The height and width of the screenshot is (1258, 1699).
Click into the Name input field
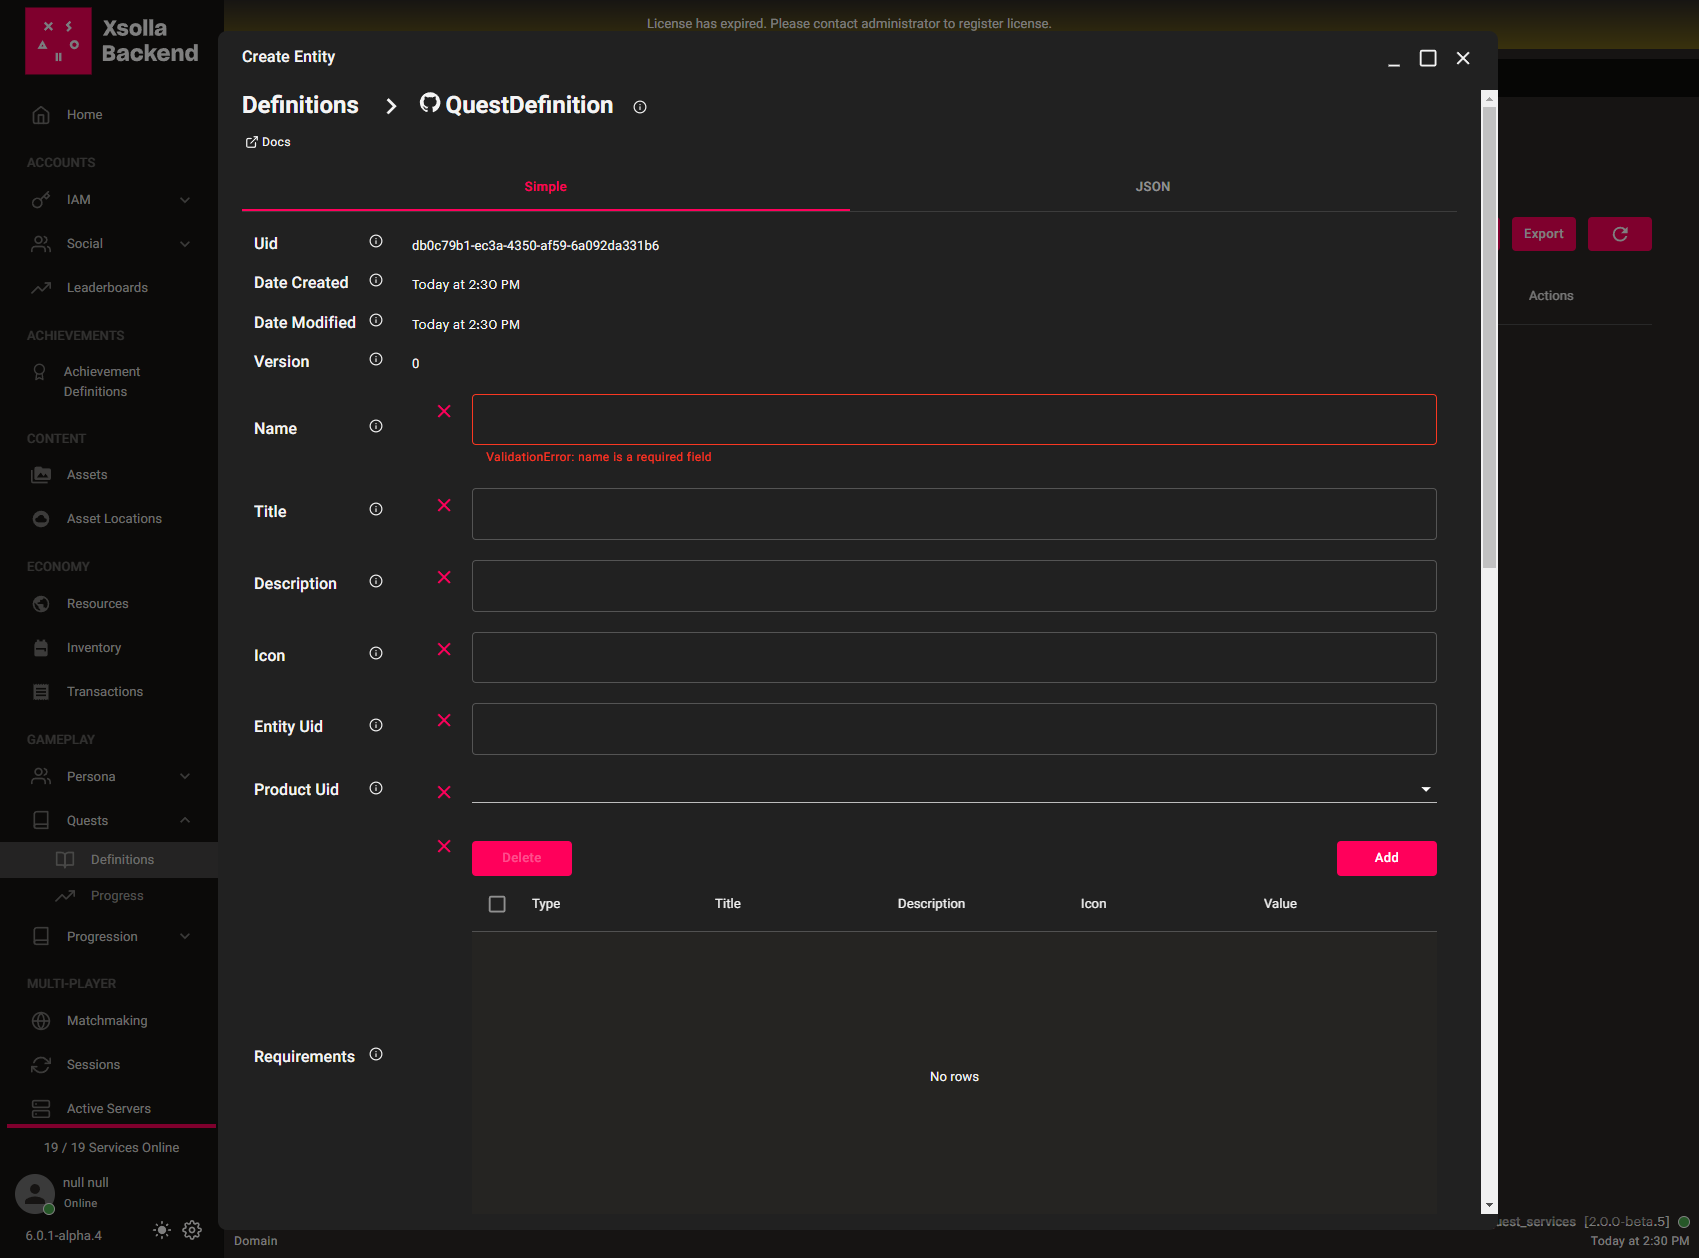point(954,420)
